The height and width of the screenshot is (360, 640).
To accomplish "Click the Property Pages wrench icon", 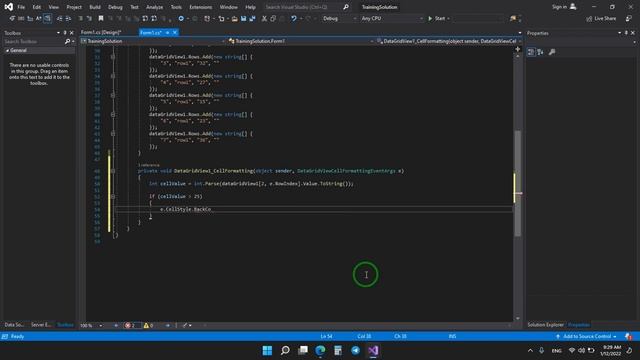I will click(x=552, y=52).
